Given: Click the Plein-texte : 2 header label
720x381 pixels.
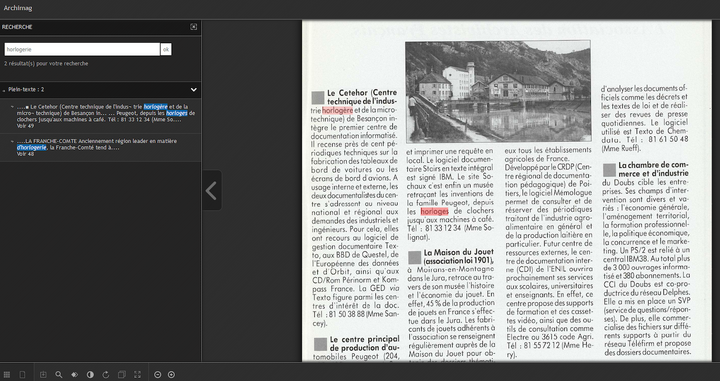Looking at the screenshot, I should pos(26,90).
